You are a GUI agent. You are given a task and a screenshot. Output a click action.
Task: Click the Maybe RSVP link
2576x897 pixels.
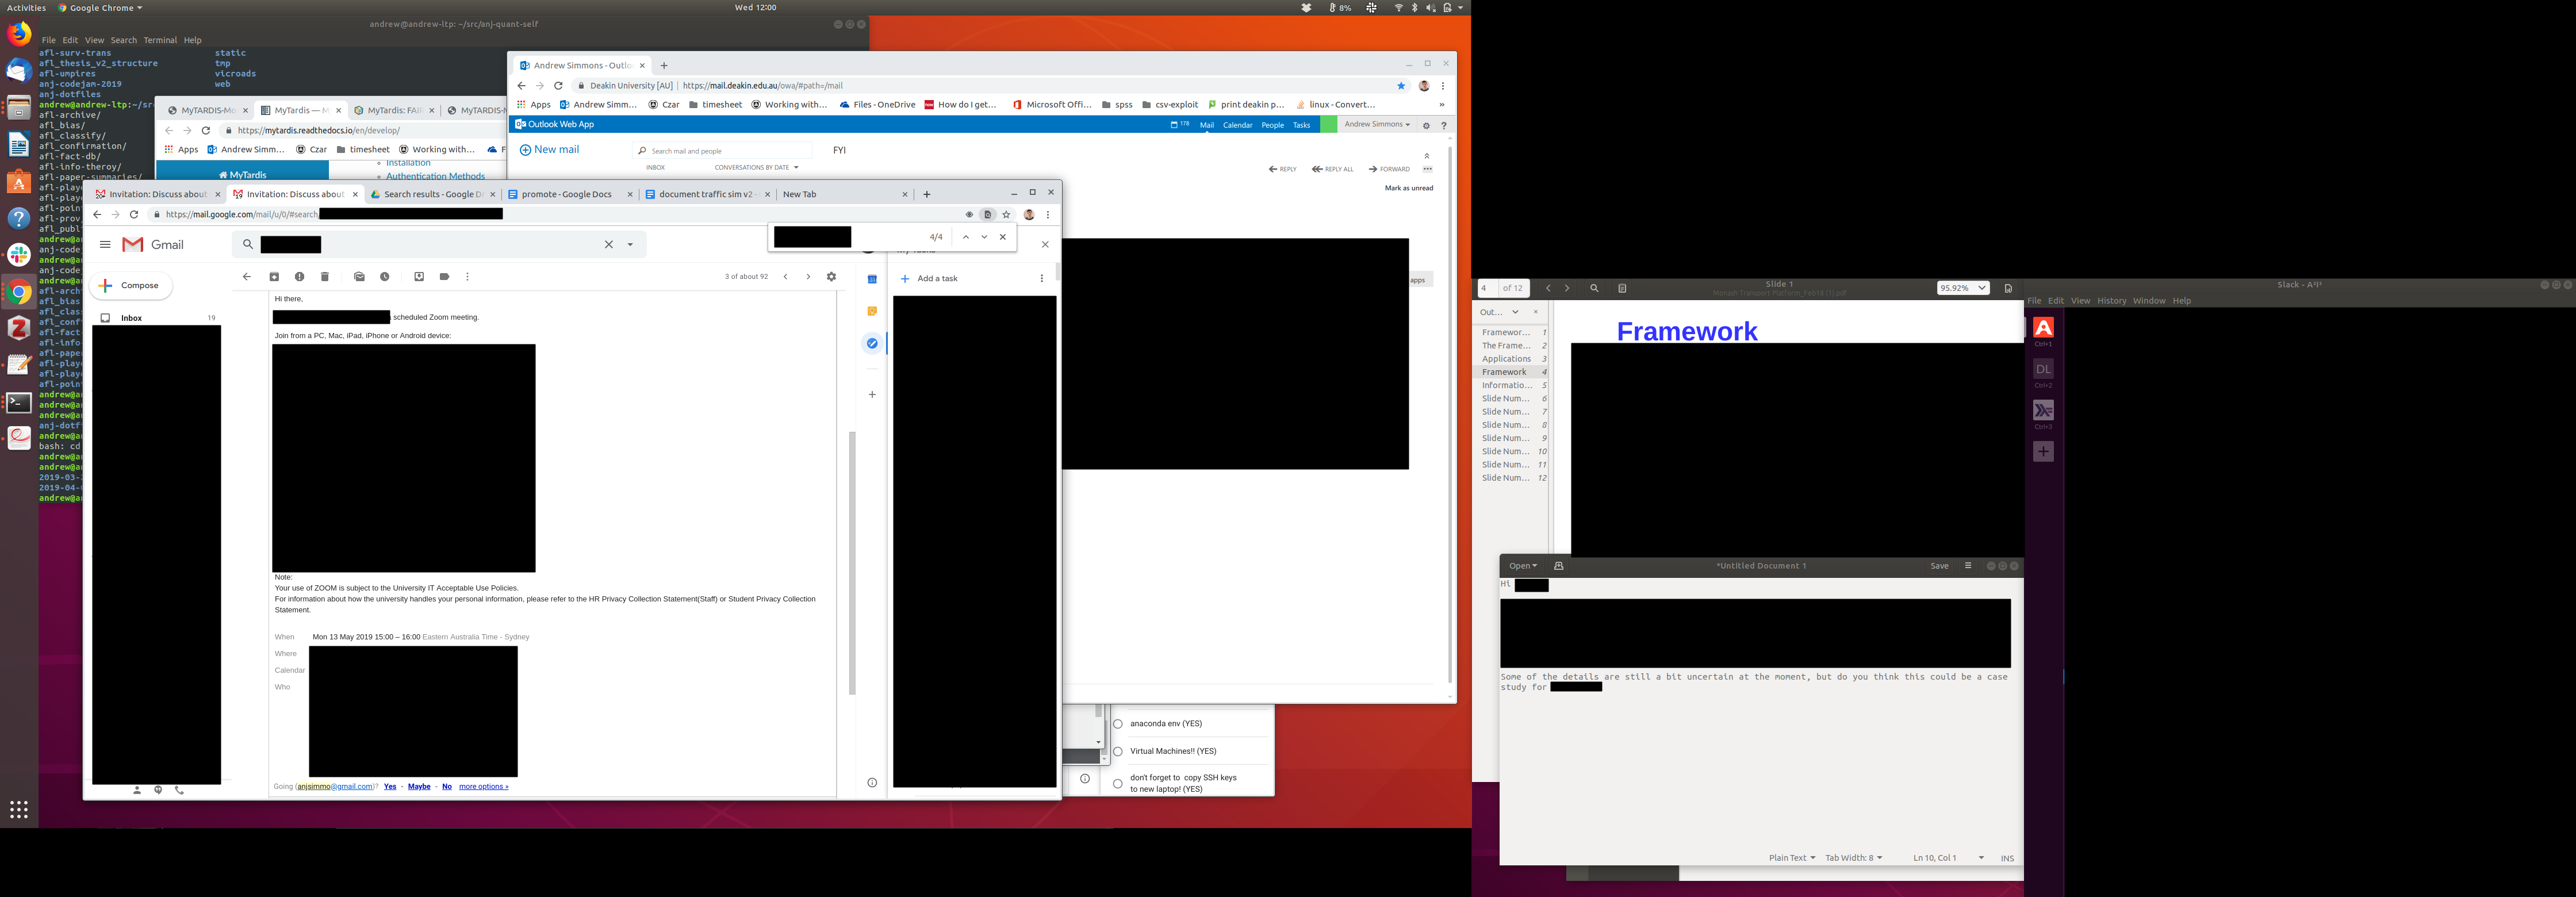coord(419,787)
